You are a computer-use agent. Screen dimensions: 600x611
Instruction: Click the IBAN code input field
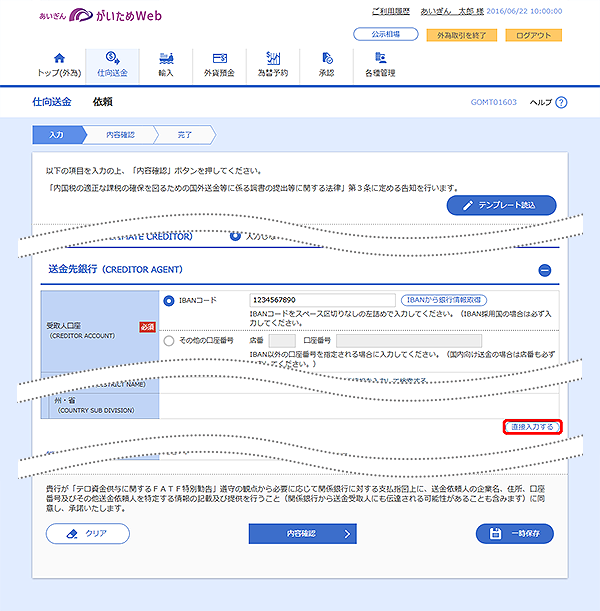[x=322, y=300]
